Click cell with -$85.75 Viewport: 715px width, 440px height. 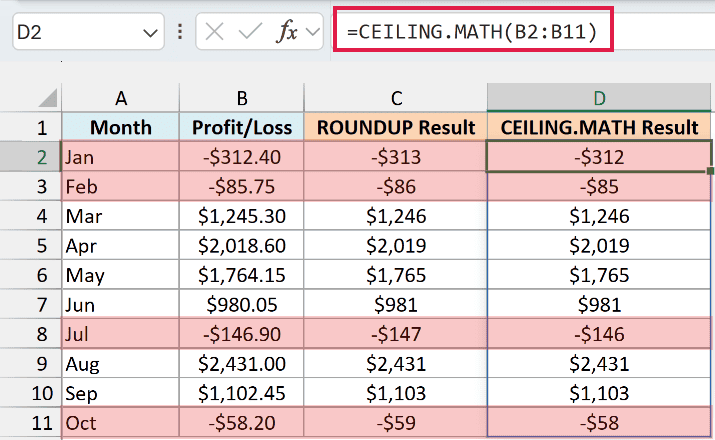point(242,186)
